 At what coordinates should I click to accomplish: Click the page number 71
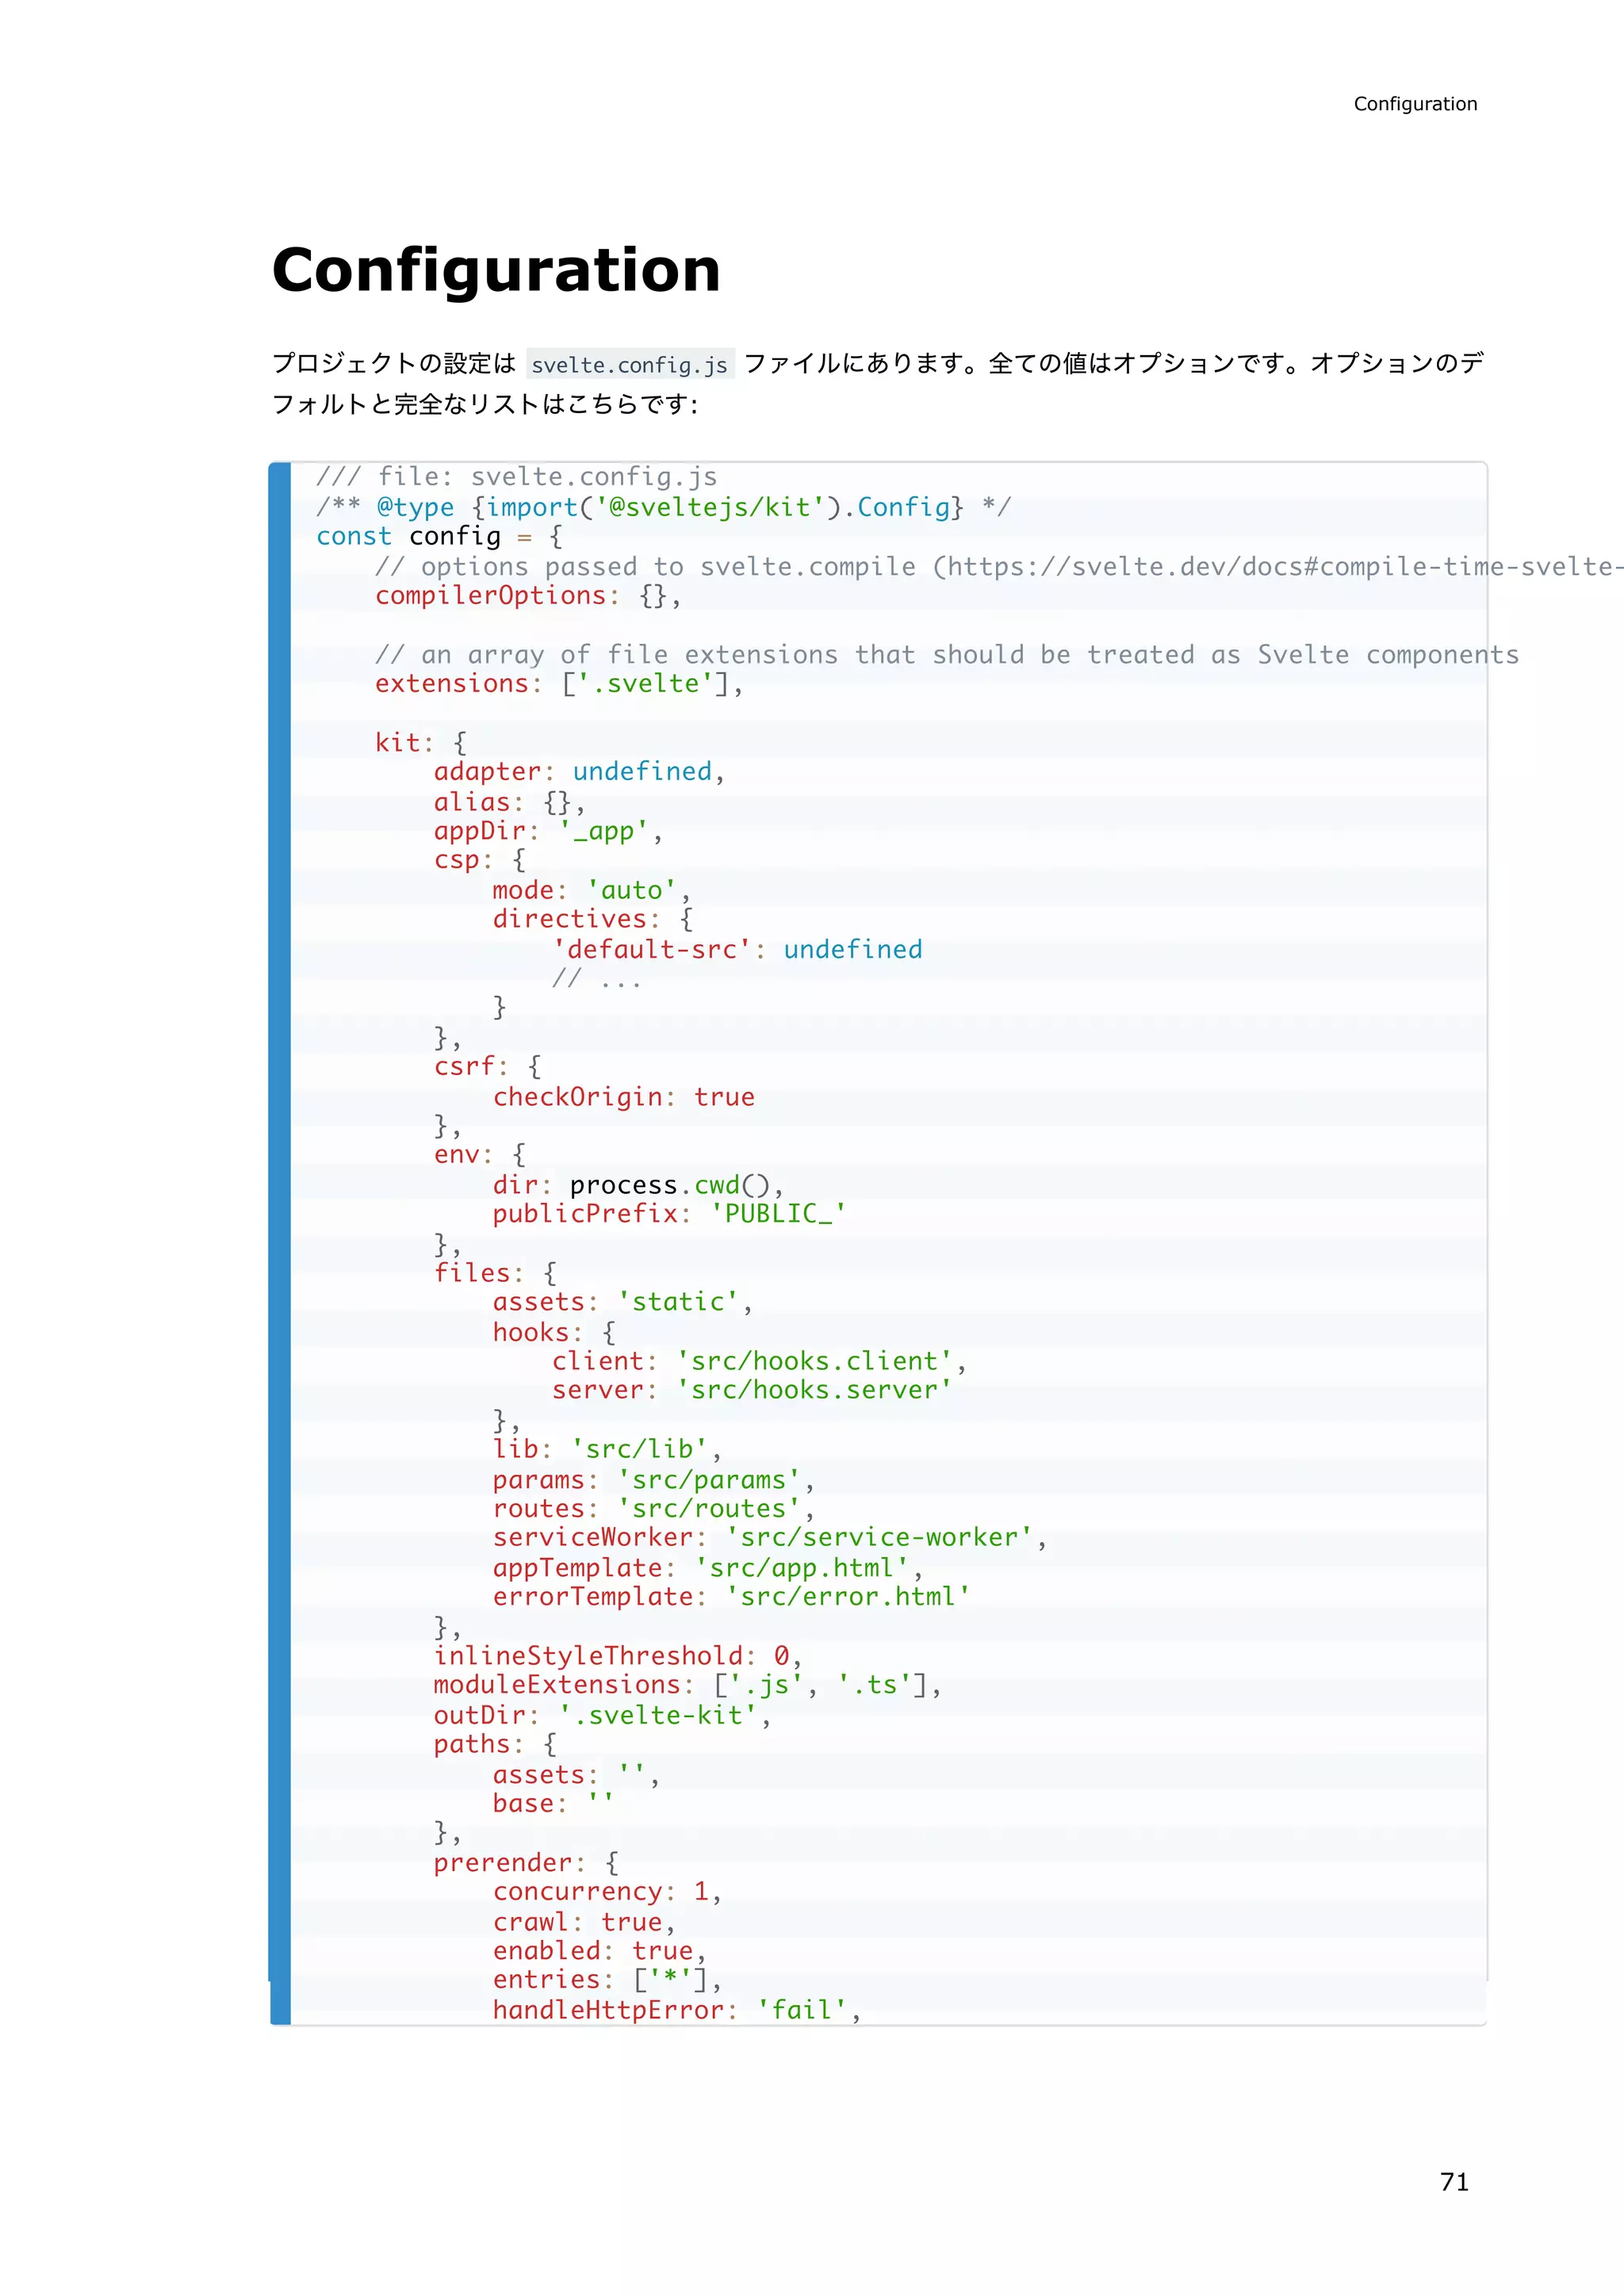tap(1454, 2182)
